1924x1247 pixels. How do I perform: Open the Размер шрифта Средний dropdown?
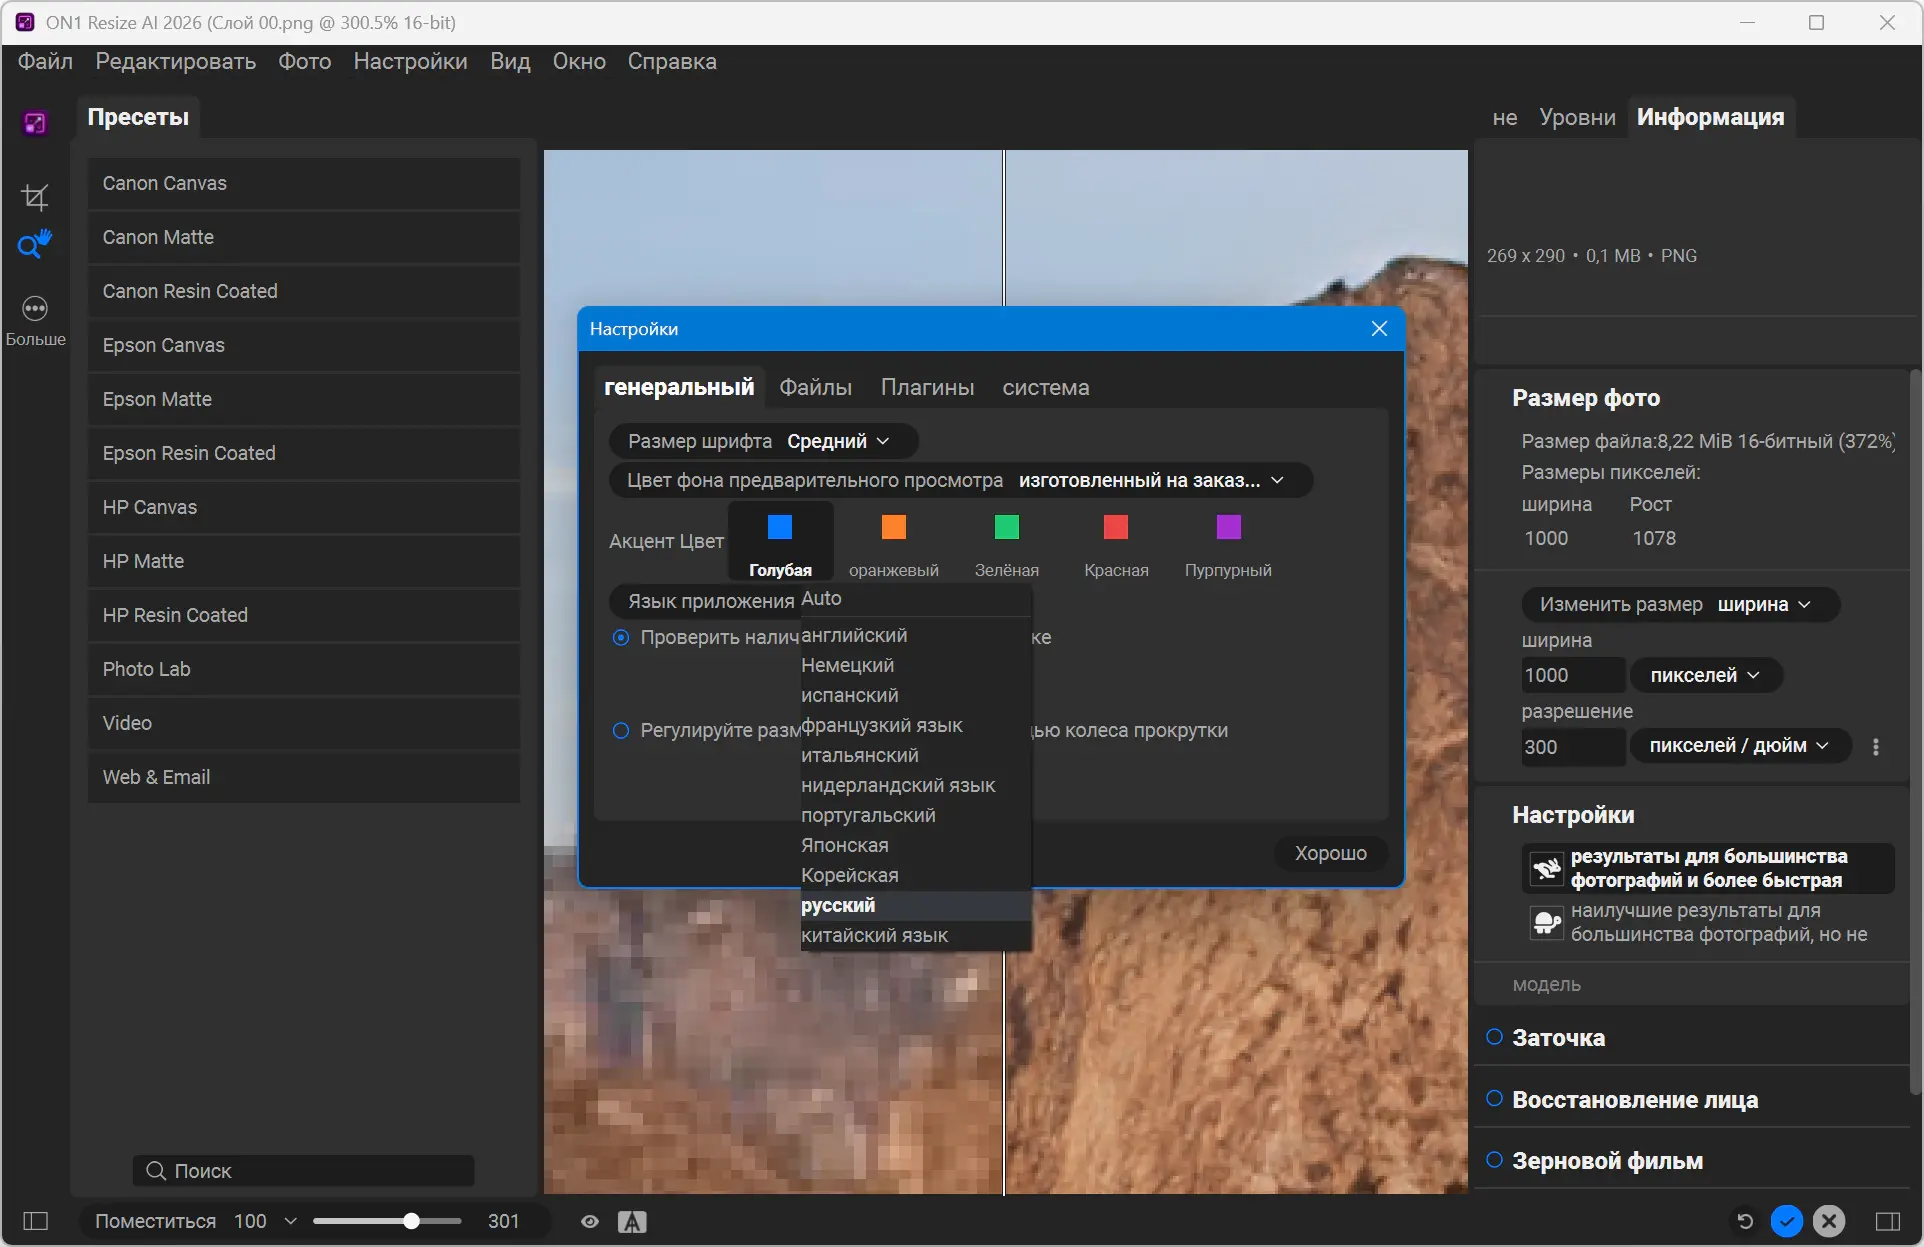pyautogui.click(x=838, y=441)
